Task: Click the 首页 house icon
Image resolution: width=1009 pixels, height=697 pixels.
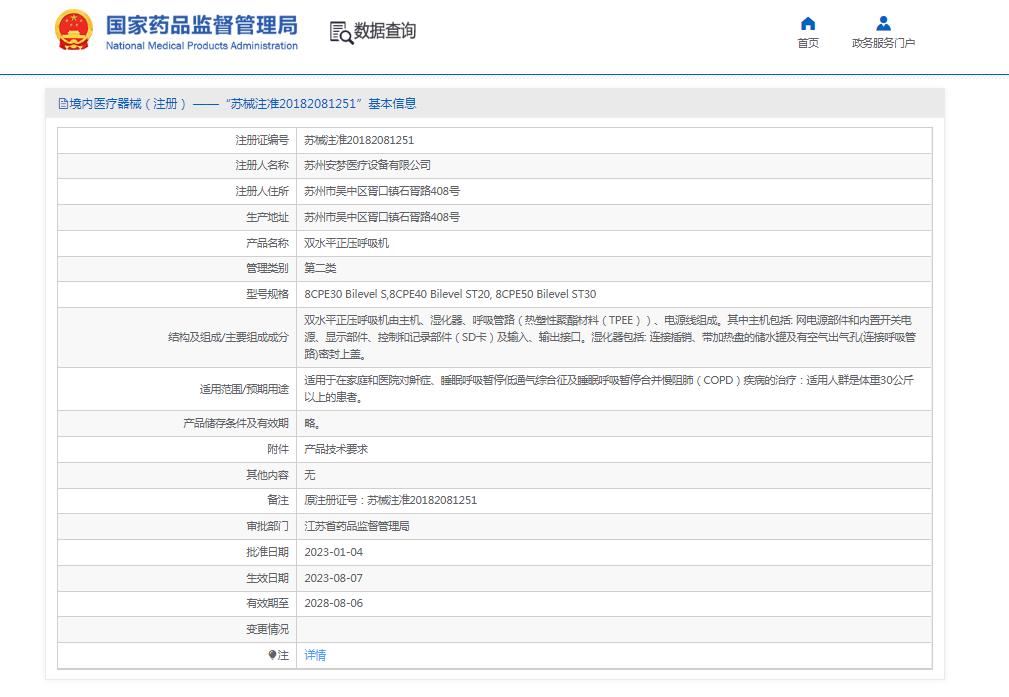Action: [808, 24]
